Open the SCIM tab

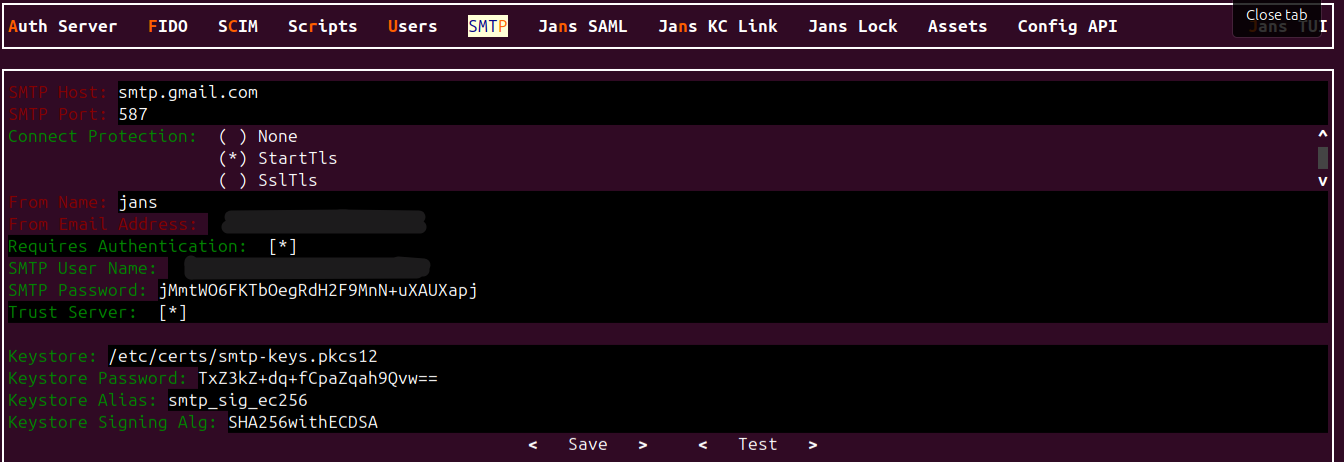(x=237, y=27)
